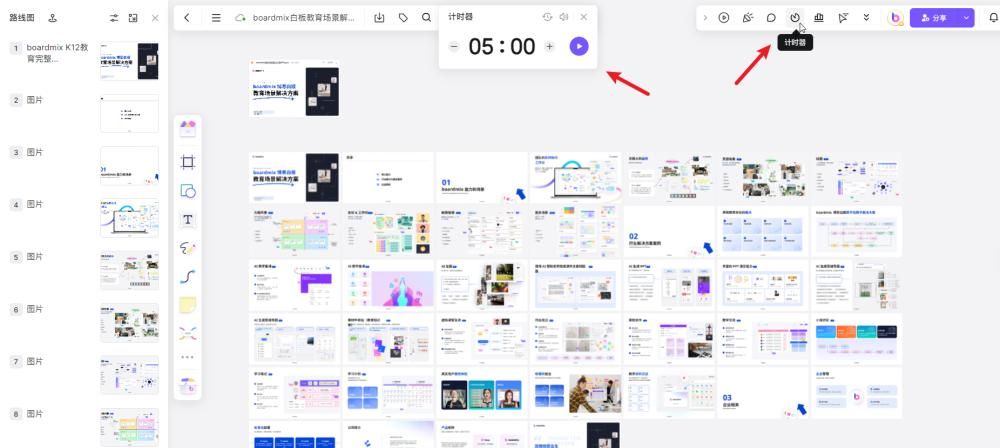Close the timer panel

pos(584,17)
